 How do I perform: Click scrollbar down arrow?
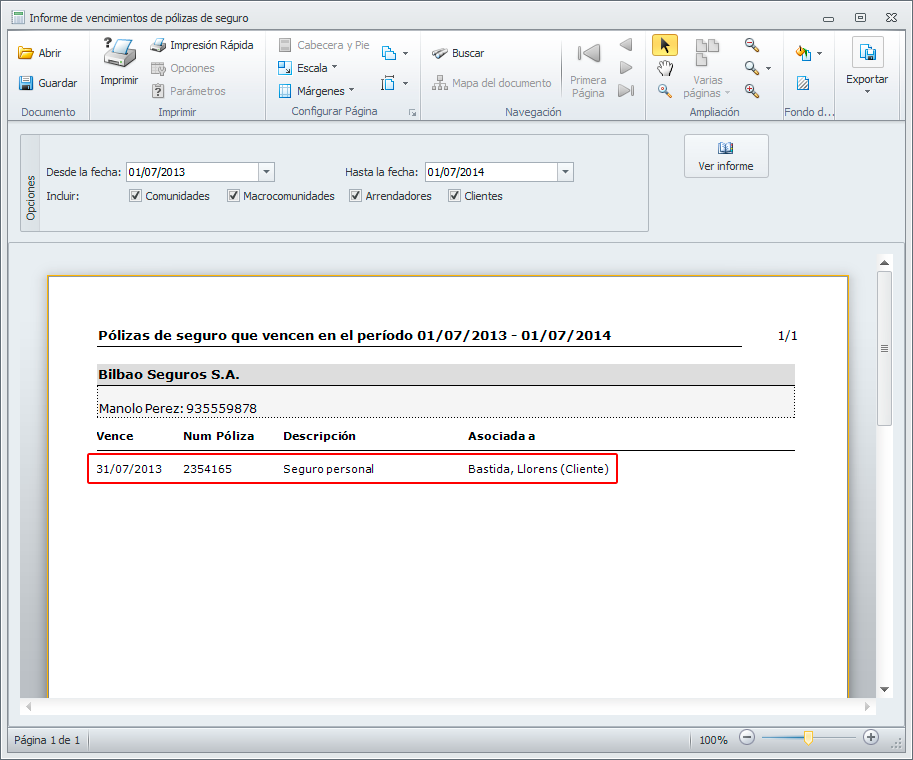(884, 689)
